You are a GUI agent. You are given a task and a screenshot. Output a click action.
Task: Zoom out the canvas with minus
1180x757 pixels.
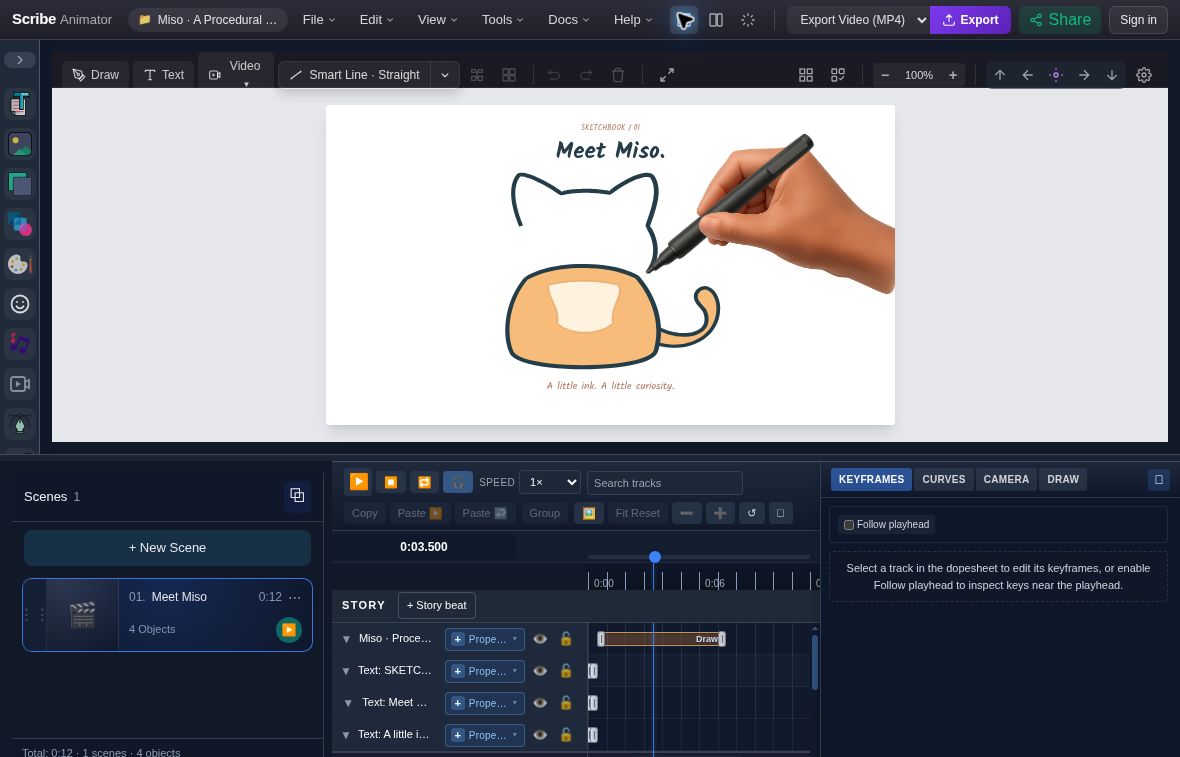pyautogui.click(x=885, y=74)
